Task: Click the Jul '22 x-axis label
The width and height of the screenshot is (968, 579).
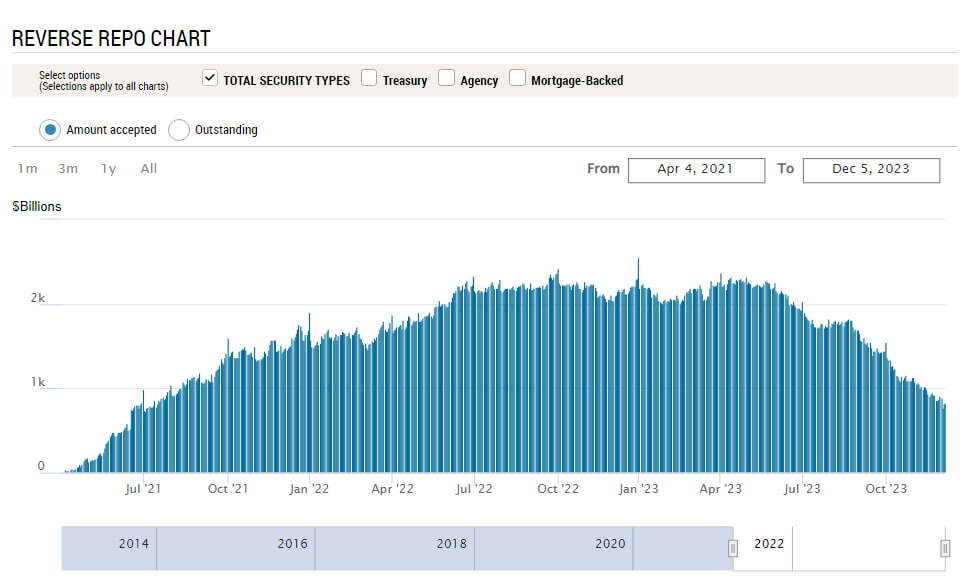Action: 474,489
